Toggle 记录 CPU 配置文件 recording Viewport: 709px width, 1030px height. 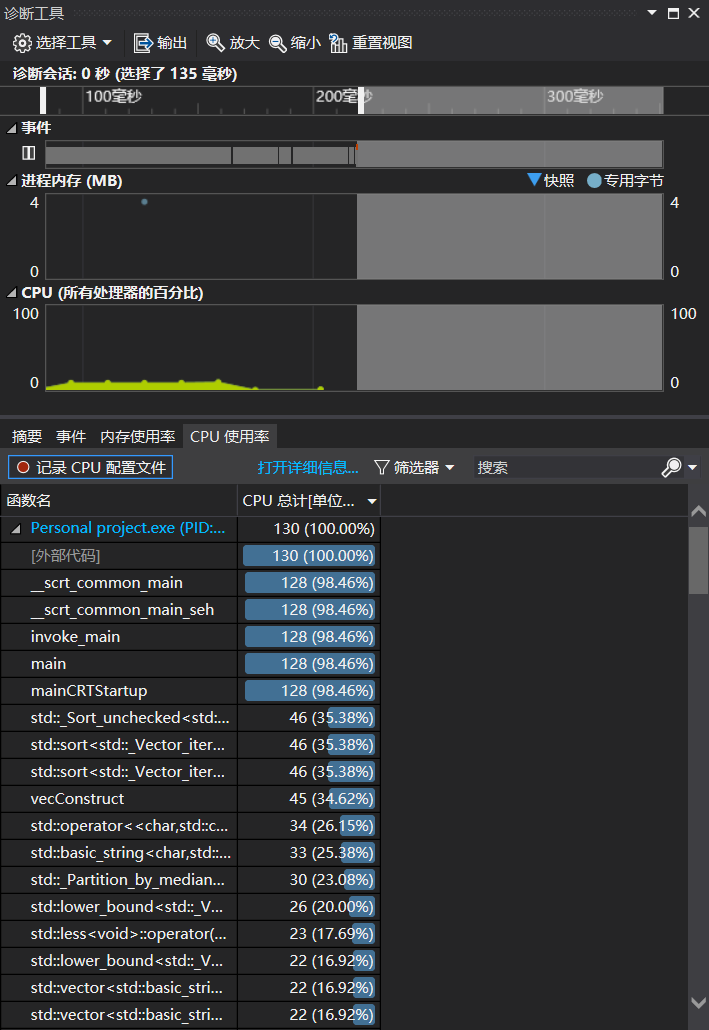tap(90, 467)
